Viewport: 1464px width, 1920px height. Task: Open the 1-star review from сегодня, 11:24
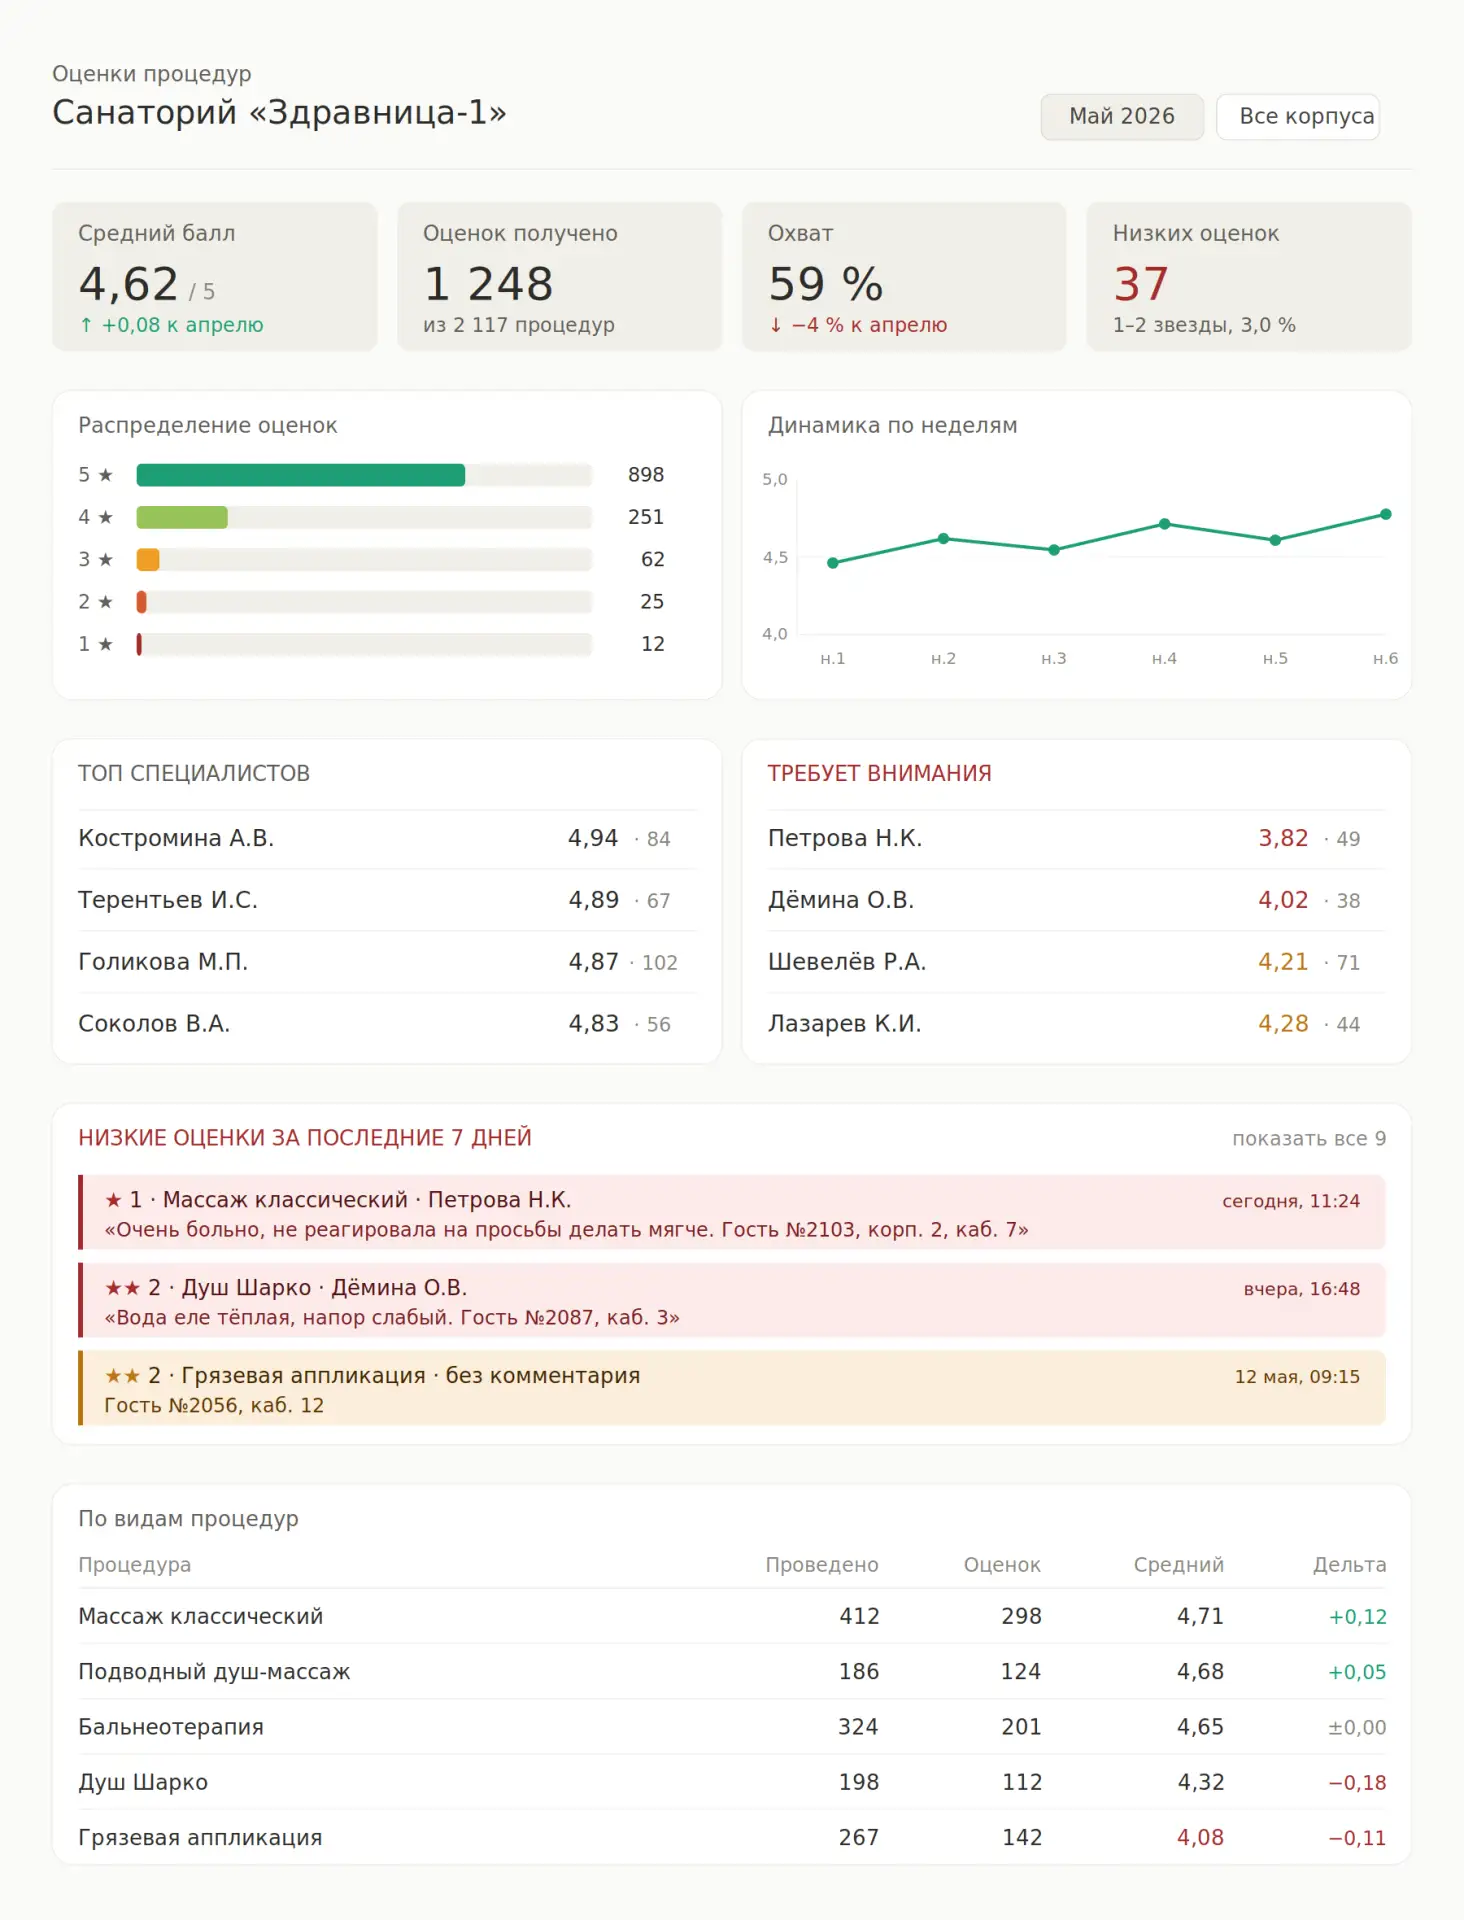point(732,1213)
